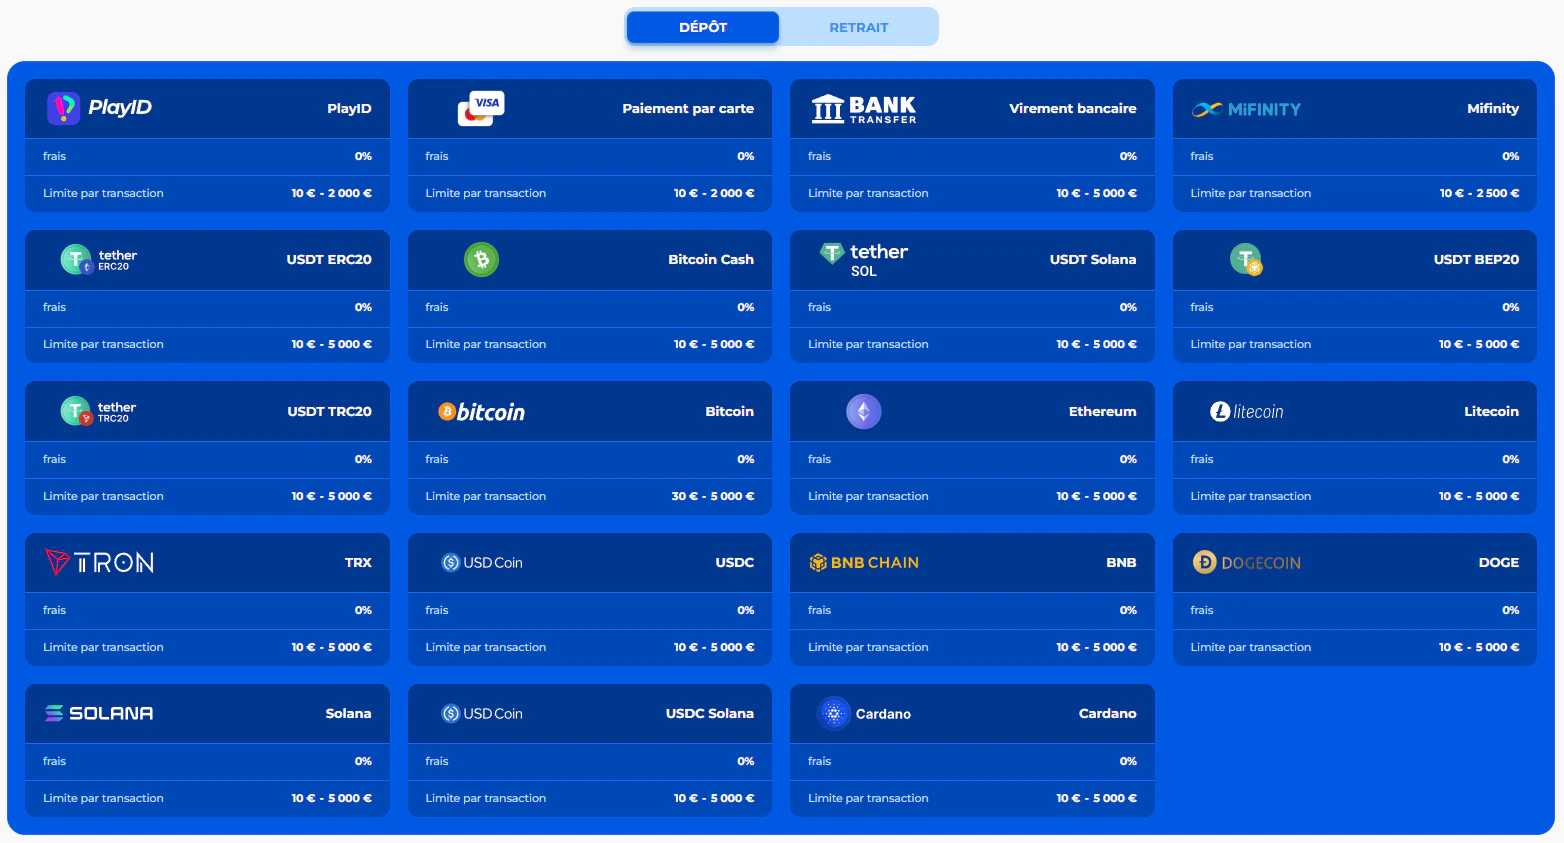Click the USD Coin logo in USDC card
Image resolution: width=1564 pixels, height=843 pixels.
pyautogui.click(x=482, y=563)
